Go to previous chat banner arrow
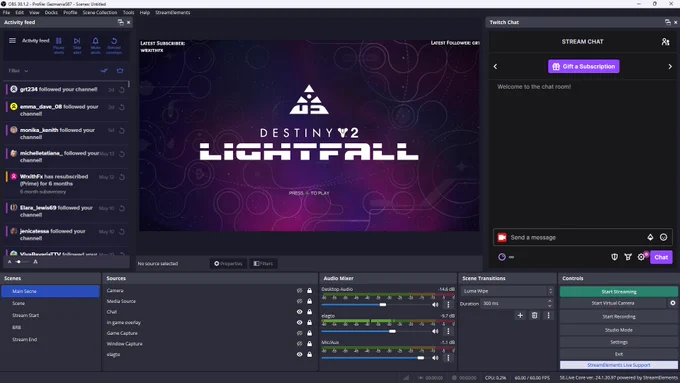This screenshot has height=383, width=680. coord(495,66)
